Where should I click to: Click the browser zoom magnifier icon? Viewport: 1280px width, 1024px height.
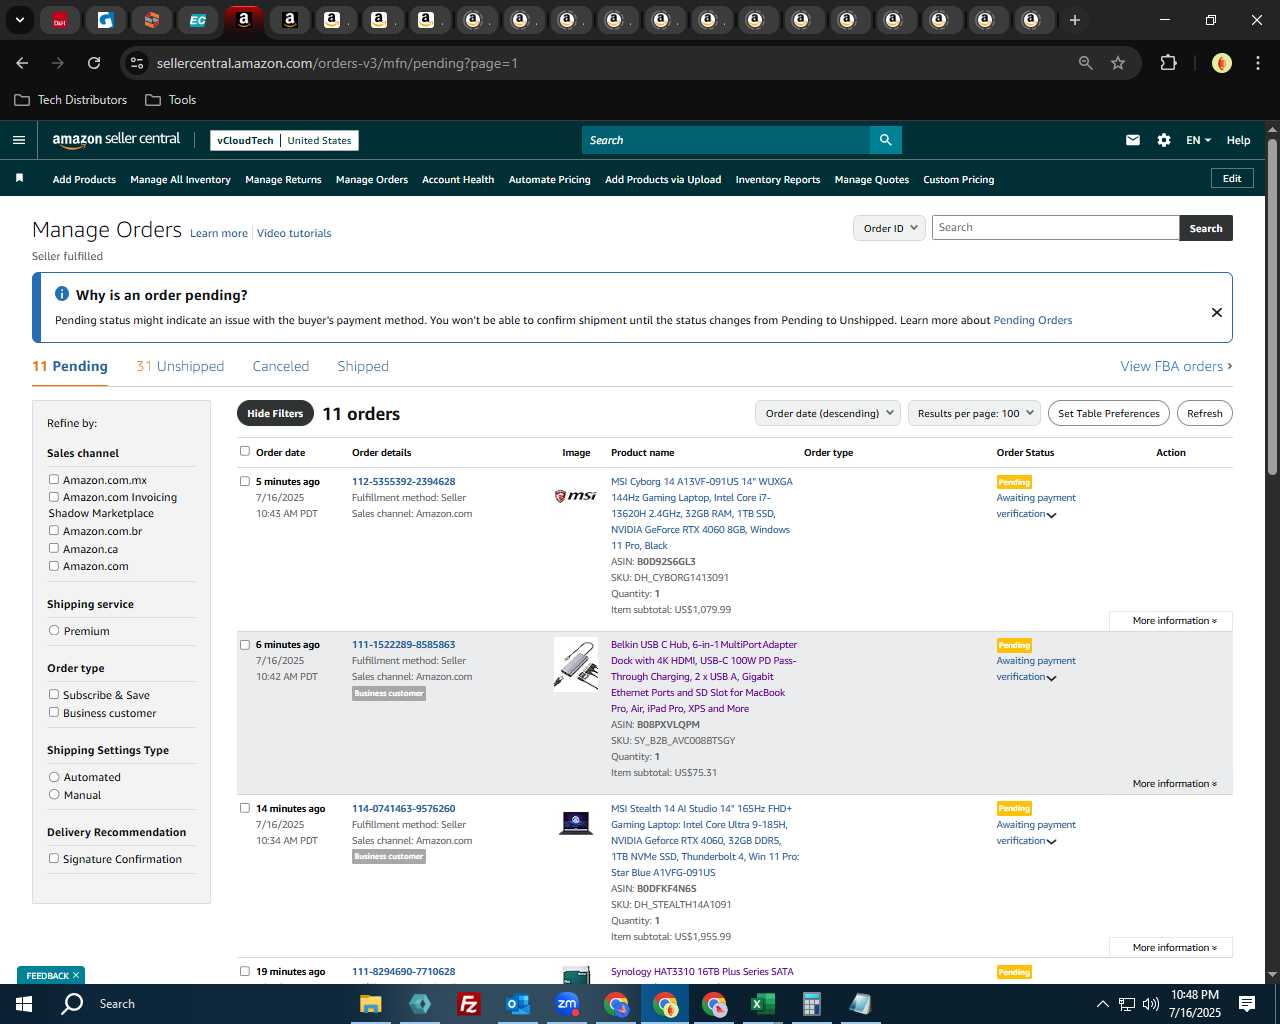(1085, 63)
